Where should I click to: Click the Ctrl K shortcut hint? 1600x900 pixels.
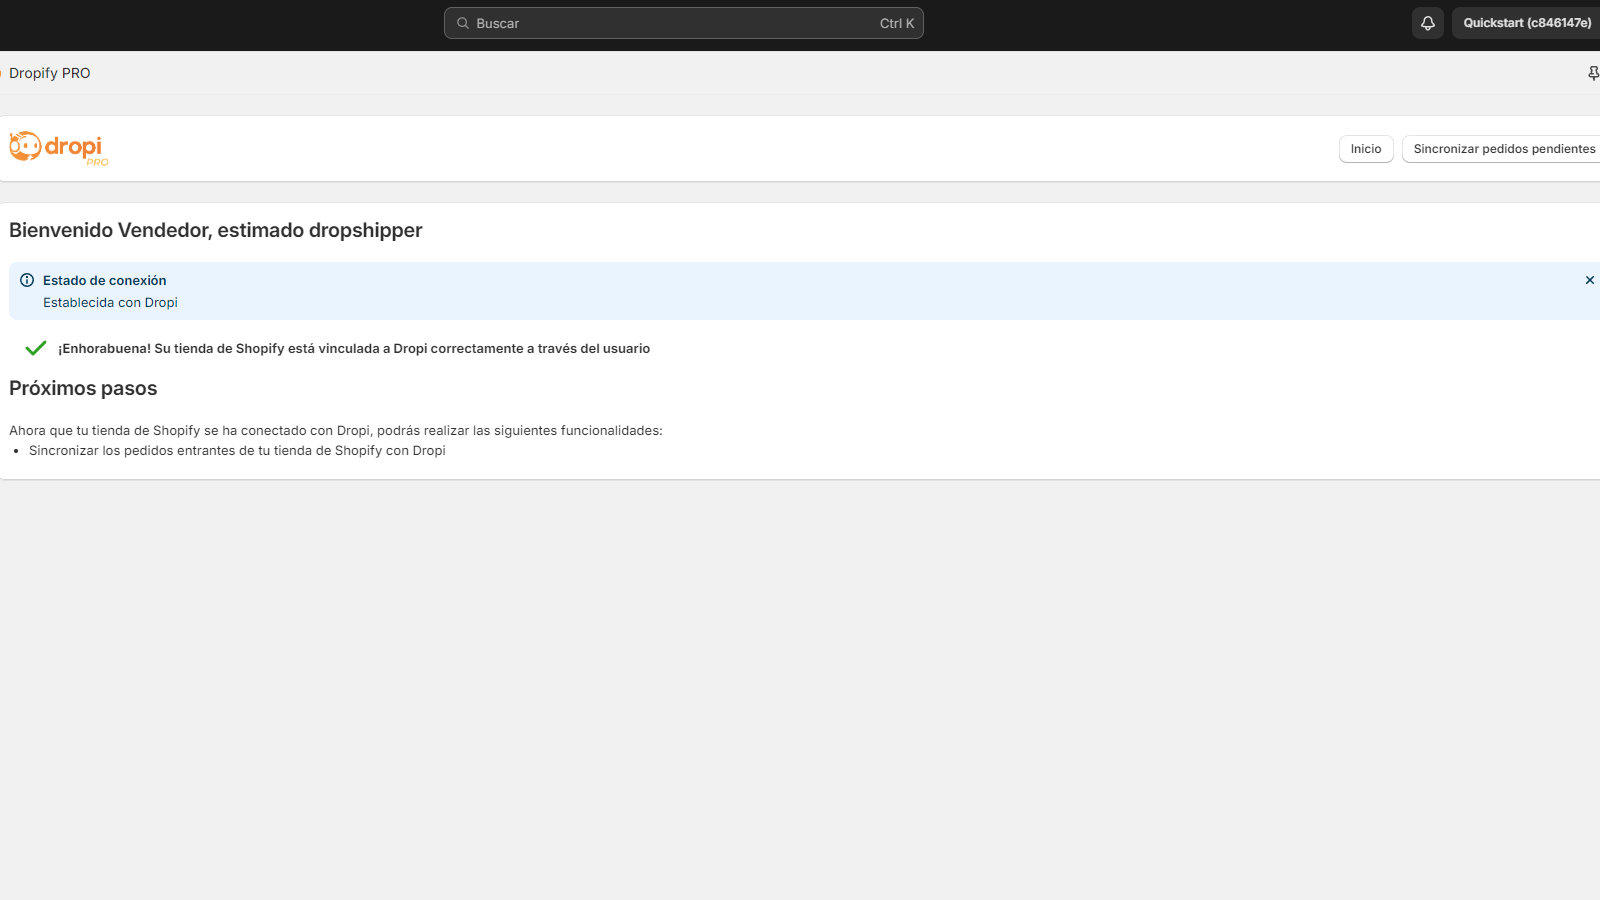(896, 23)
